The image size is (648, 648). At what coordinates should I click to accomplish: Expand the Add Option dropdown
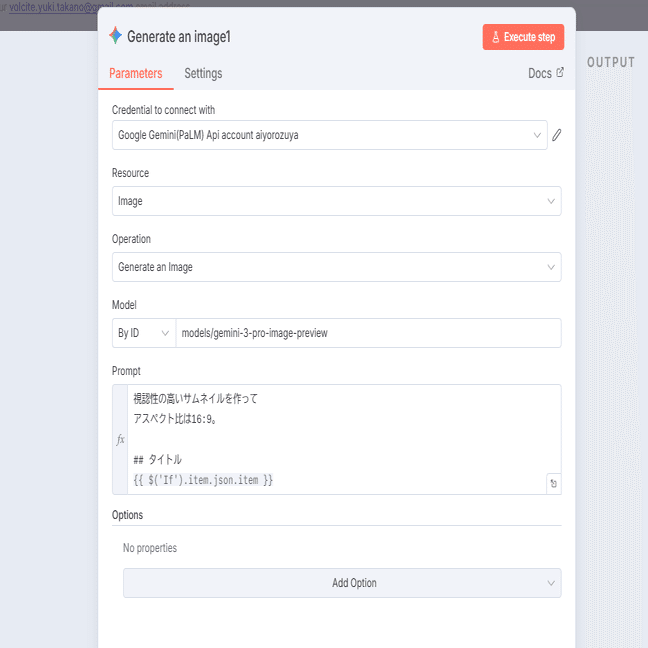click(342, 583)
